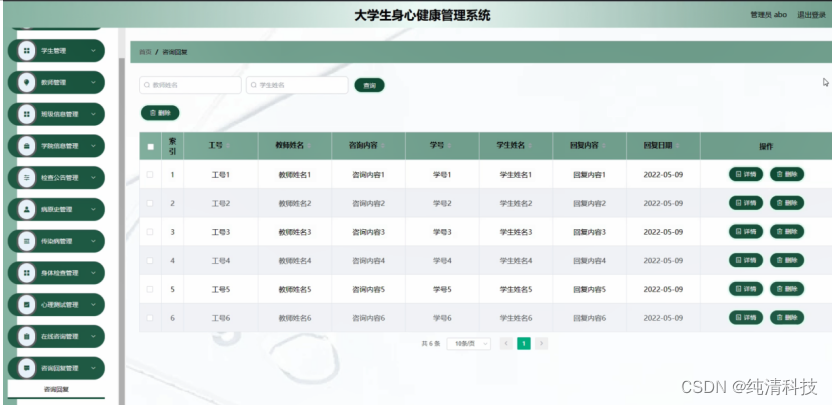Expand 传染病管理 using its chevron
The image size is (833, 405).
click(x=94, y=241)
